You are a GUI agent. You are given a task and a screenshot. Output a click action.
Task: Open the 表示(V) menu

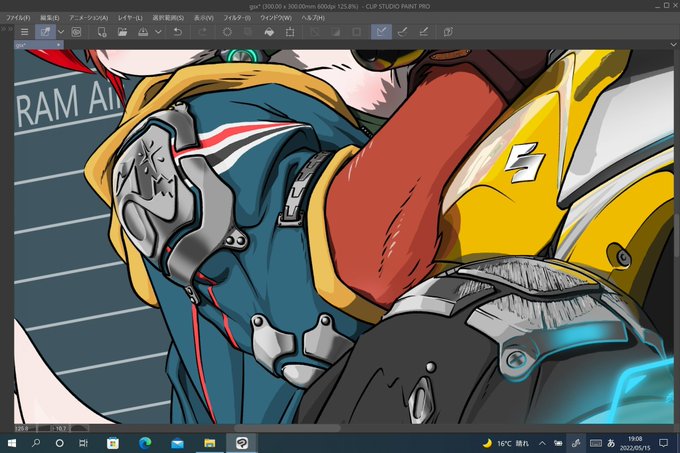[203, 18]
